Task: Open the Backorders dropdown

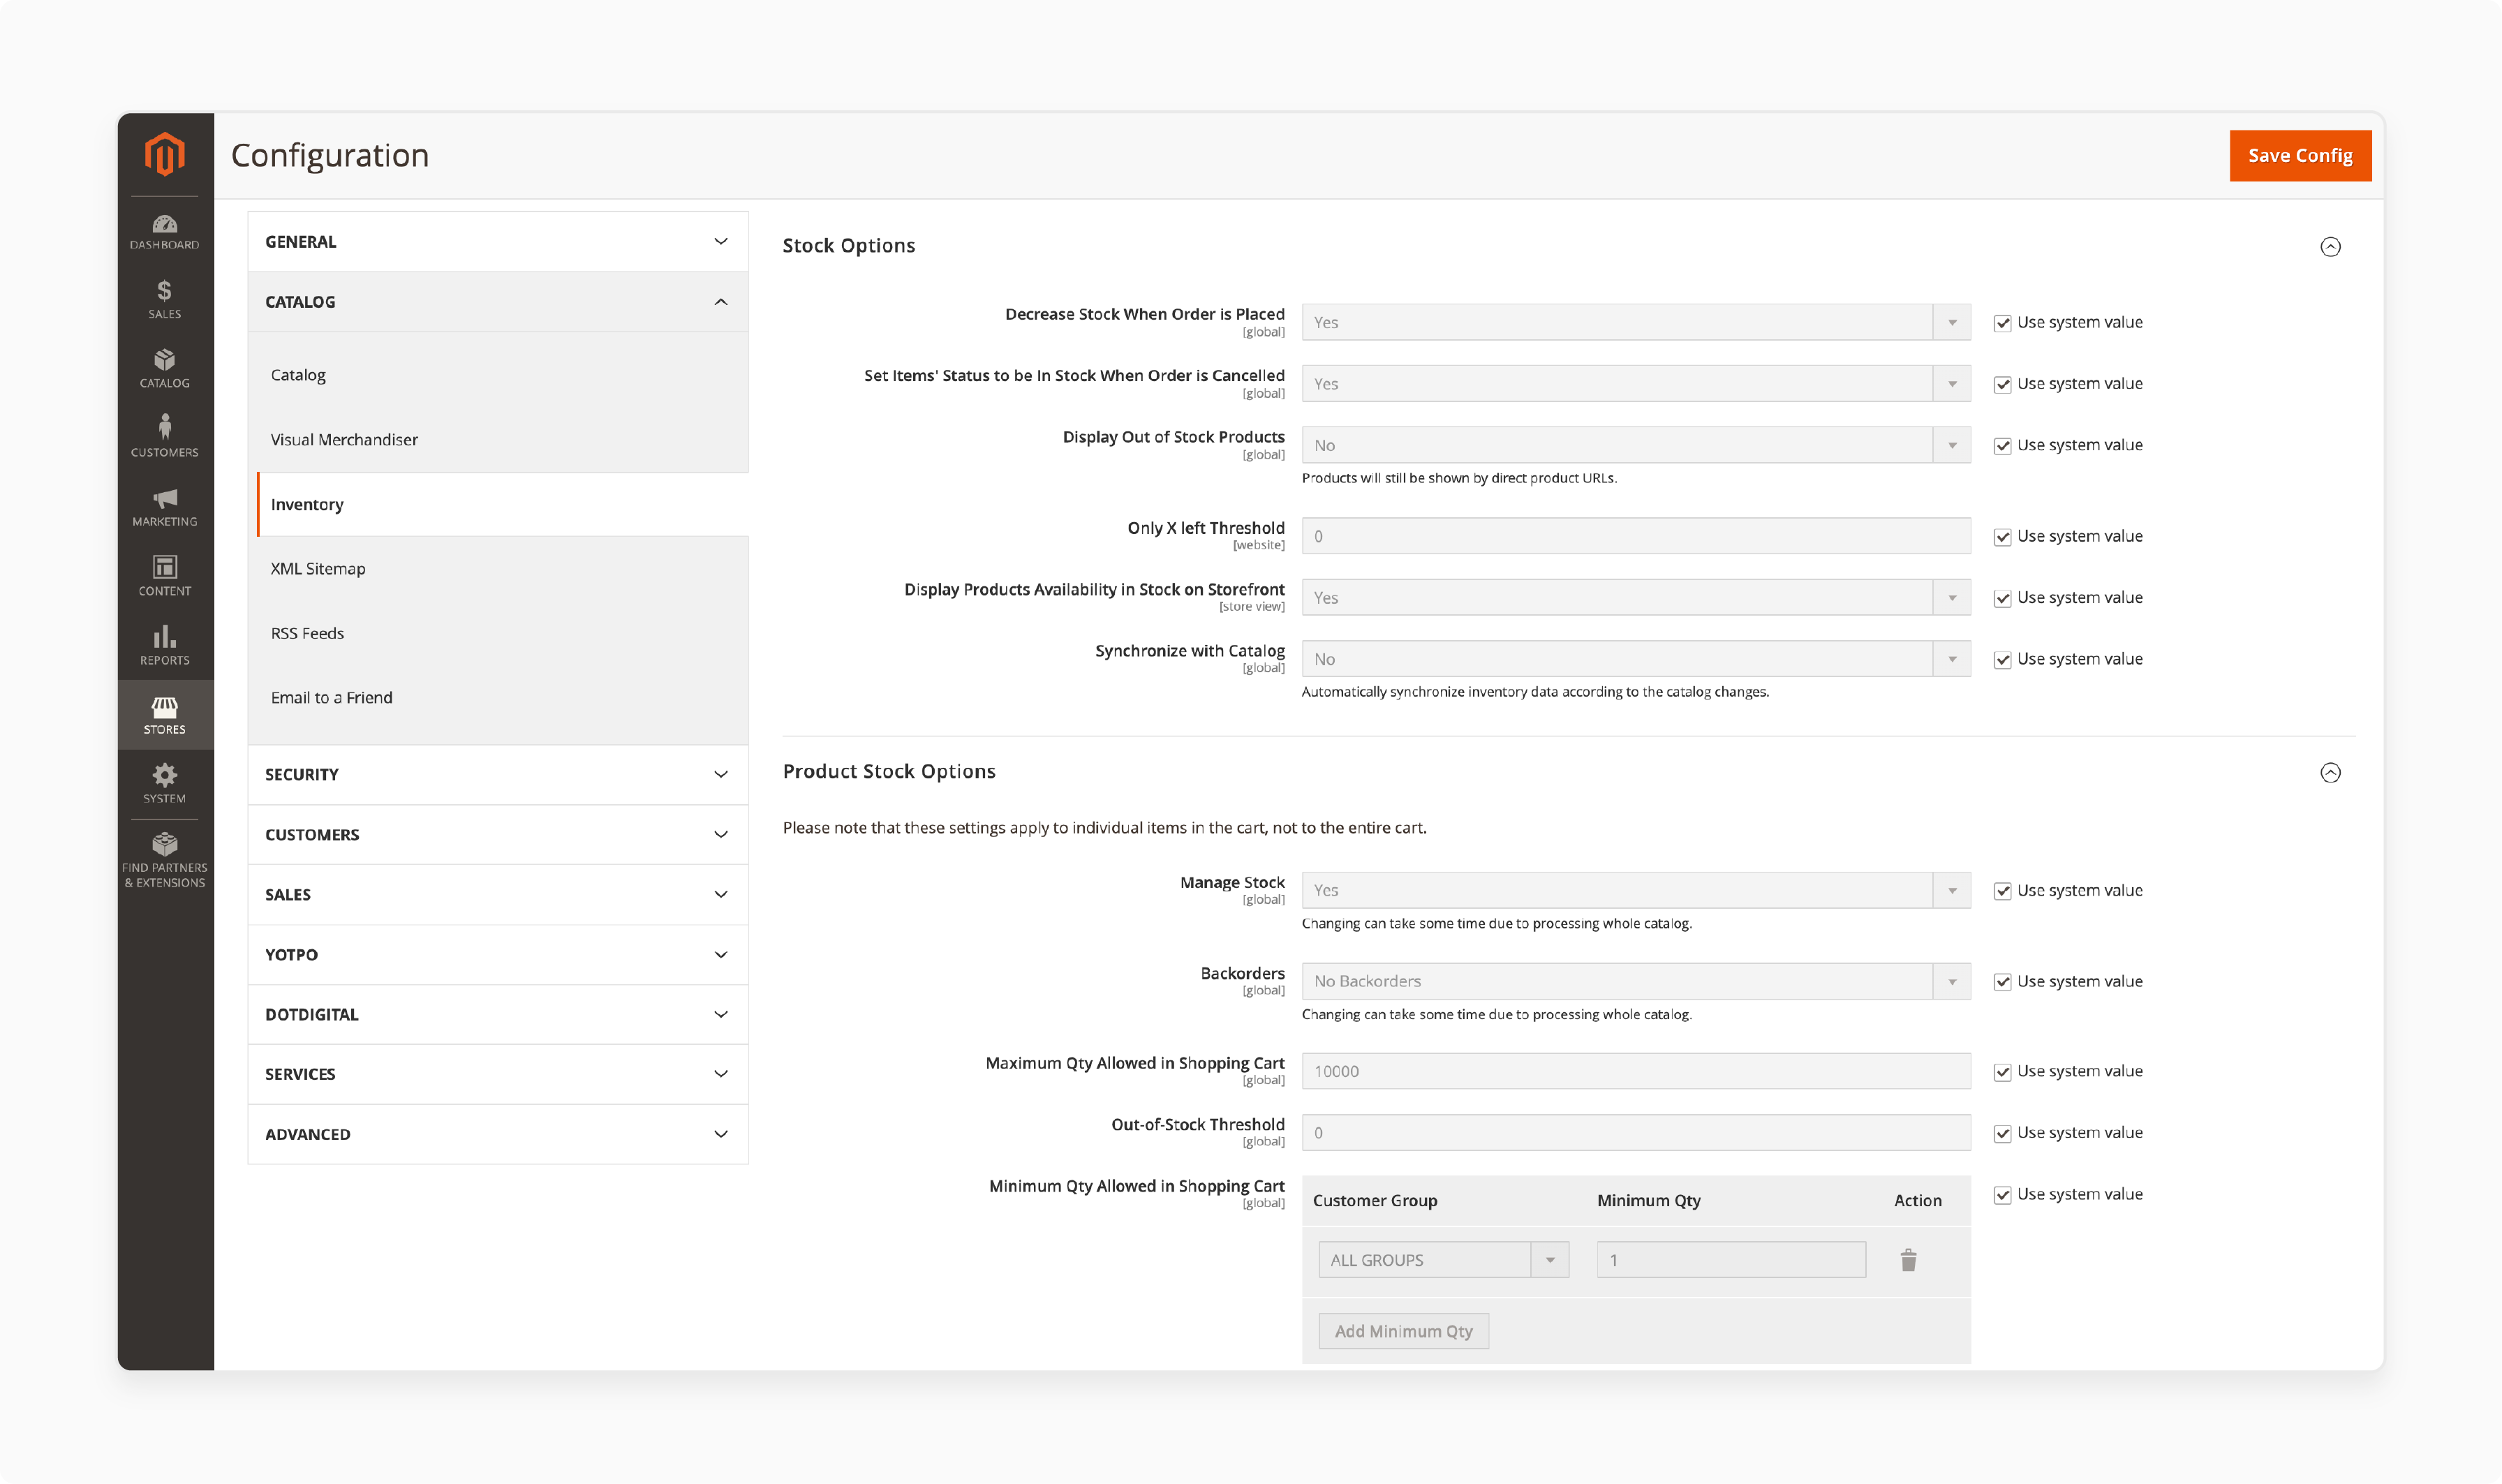Action: coord(1636,981)
